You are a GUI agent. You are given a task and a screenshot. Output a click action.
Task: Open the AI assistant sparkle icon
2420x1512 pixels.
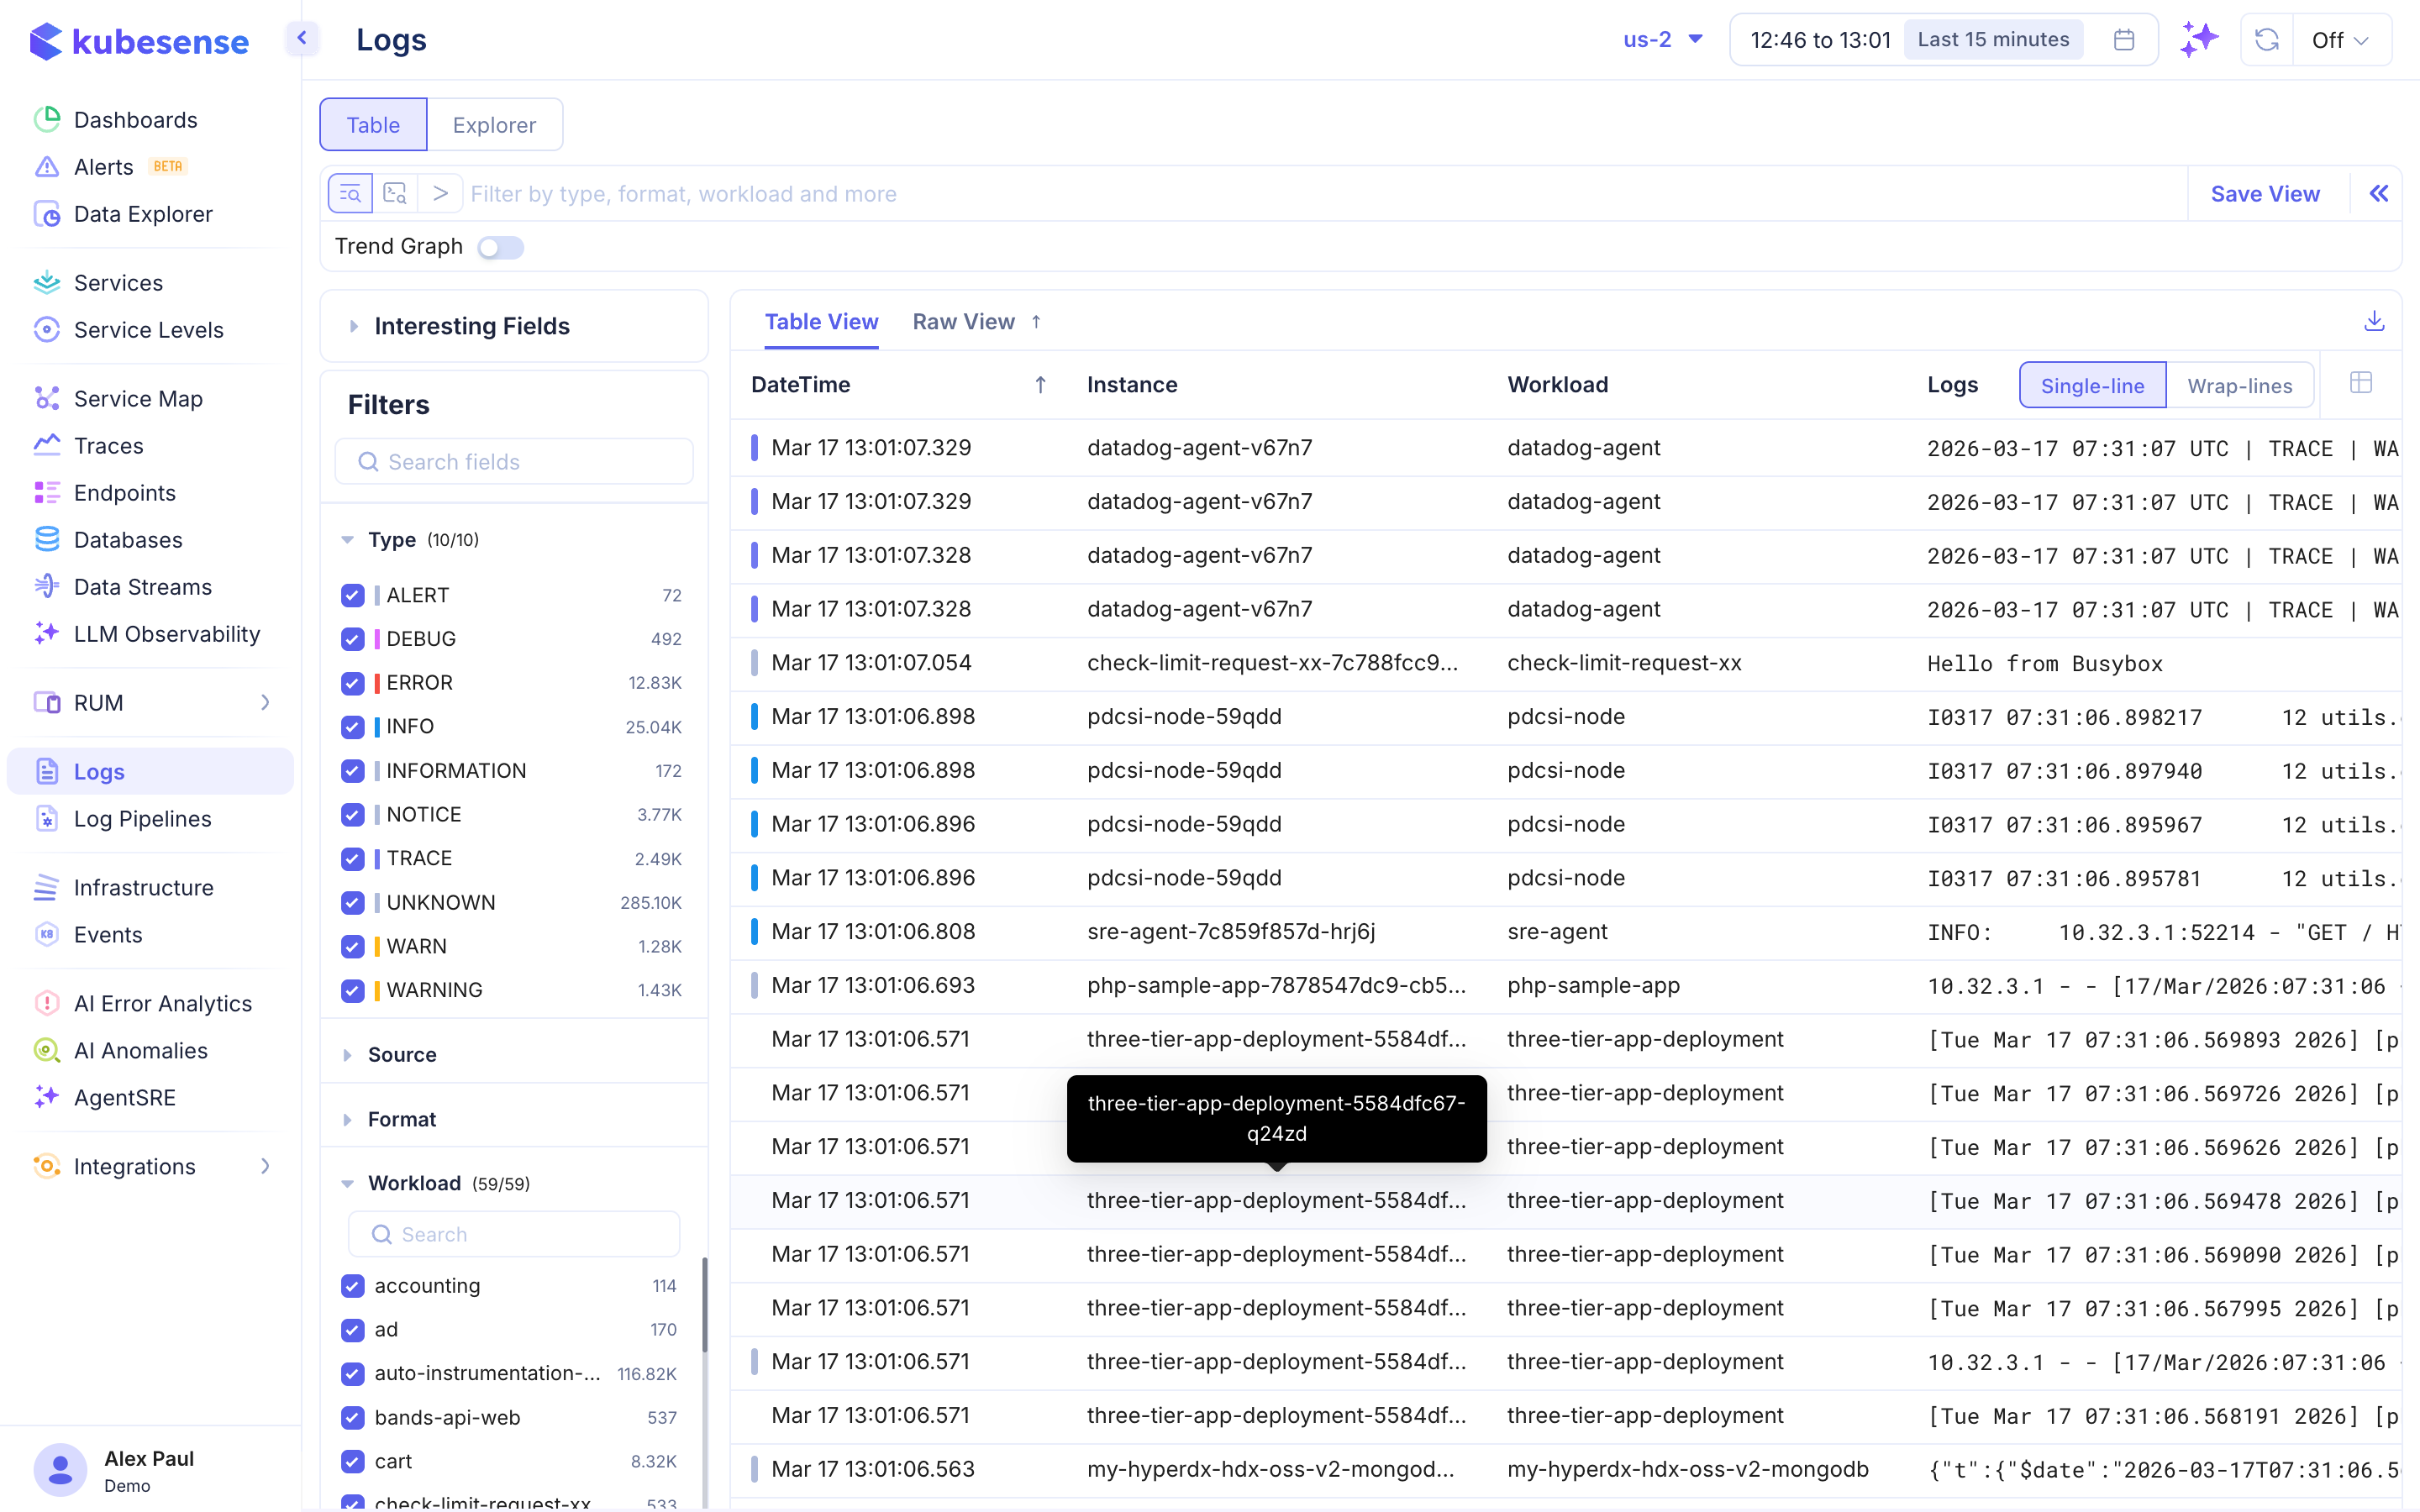[x=2200, y=39]
